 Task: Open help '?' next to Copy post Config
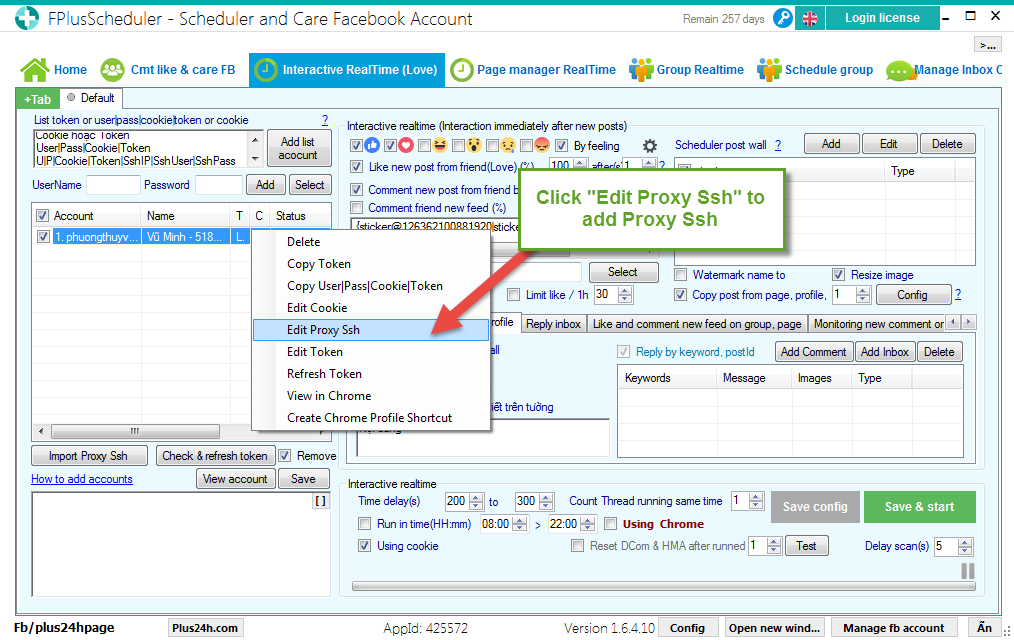[958, 294]
